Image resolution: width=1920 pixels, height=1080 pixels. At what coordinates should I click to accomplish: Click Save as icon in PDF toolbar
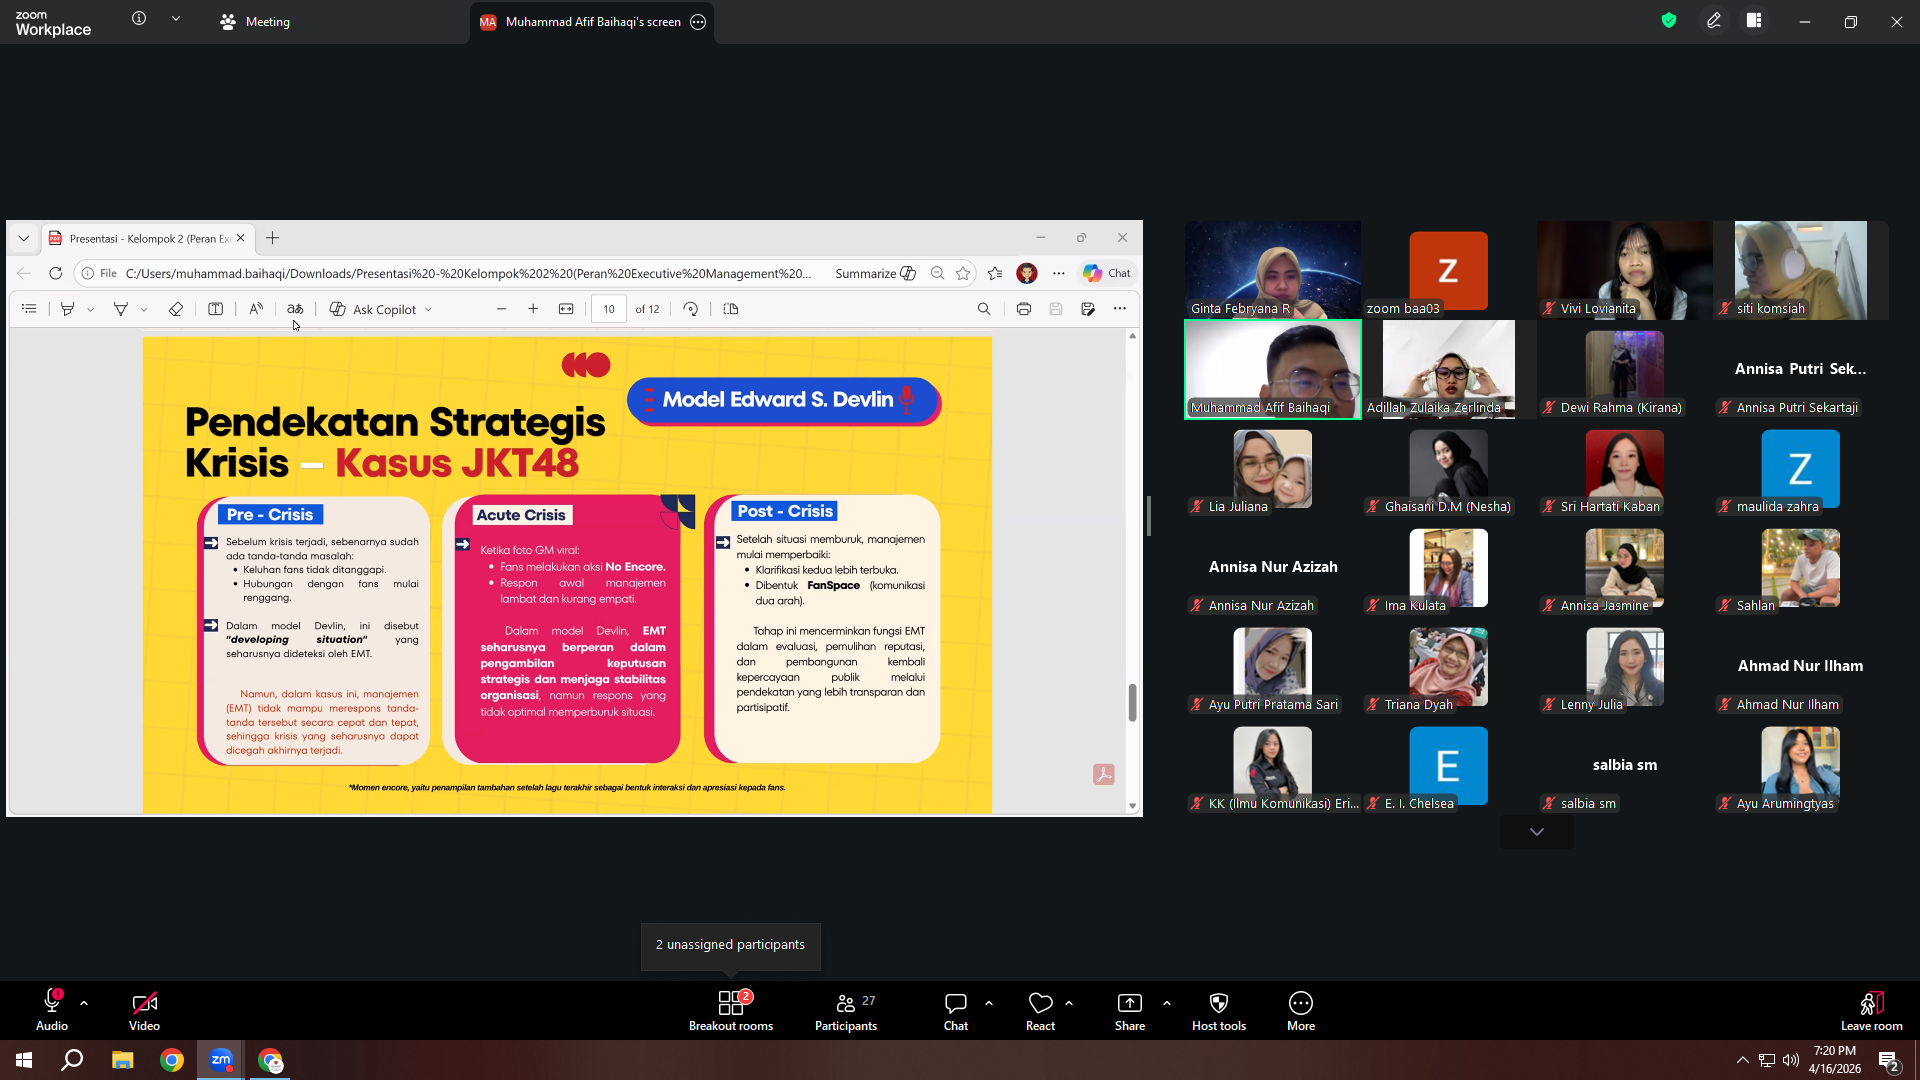point(1088,309)
